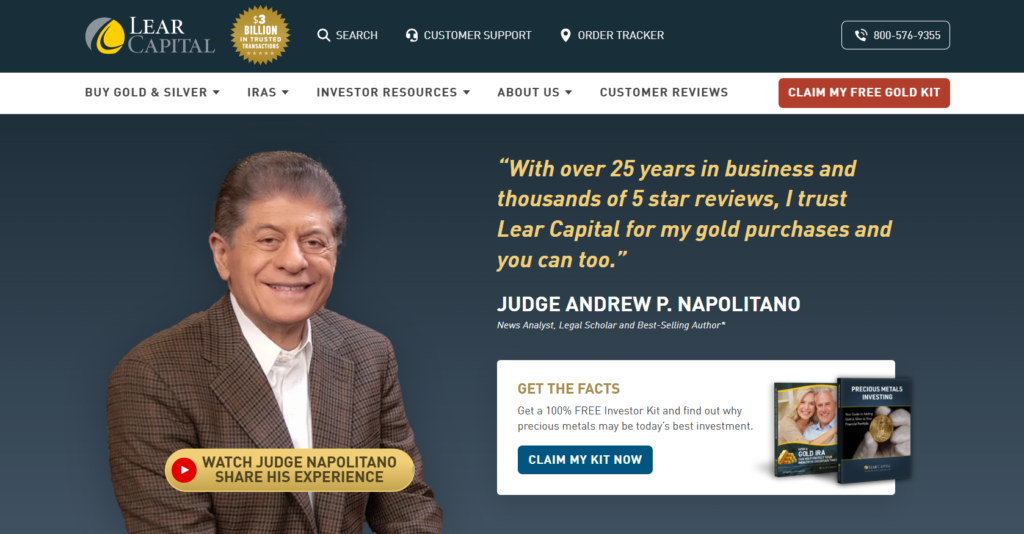Click the order tracker location pin icon
Viewport: 1024px width, 534px height.
tap(566, 35)
